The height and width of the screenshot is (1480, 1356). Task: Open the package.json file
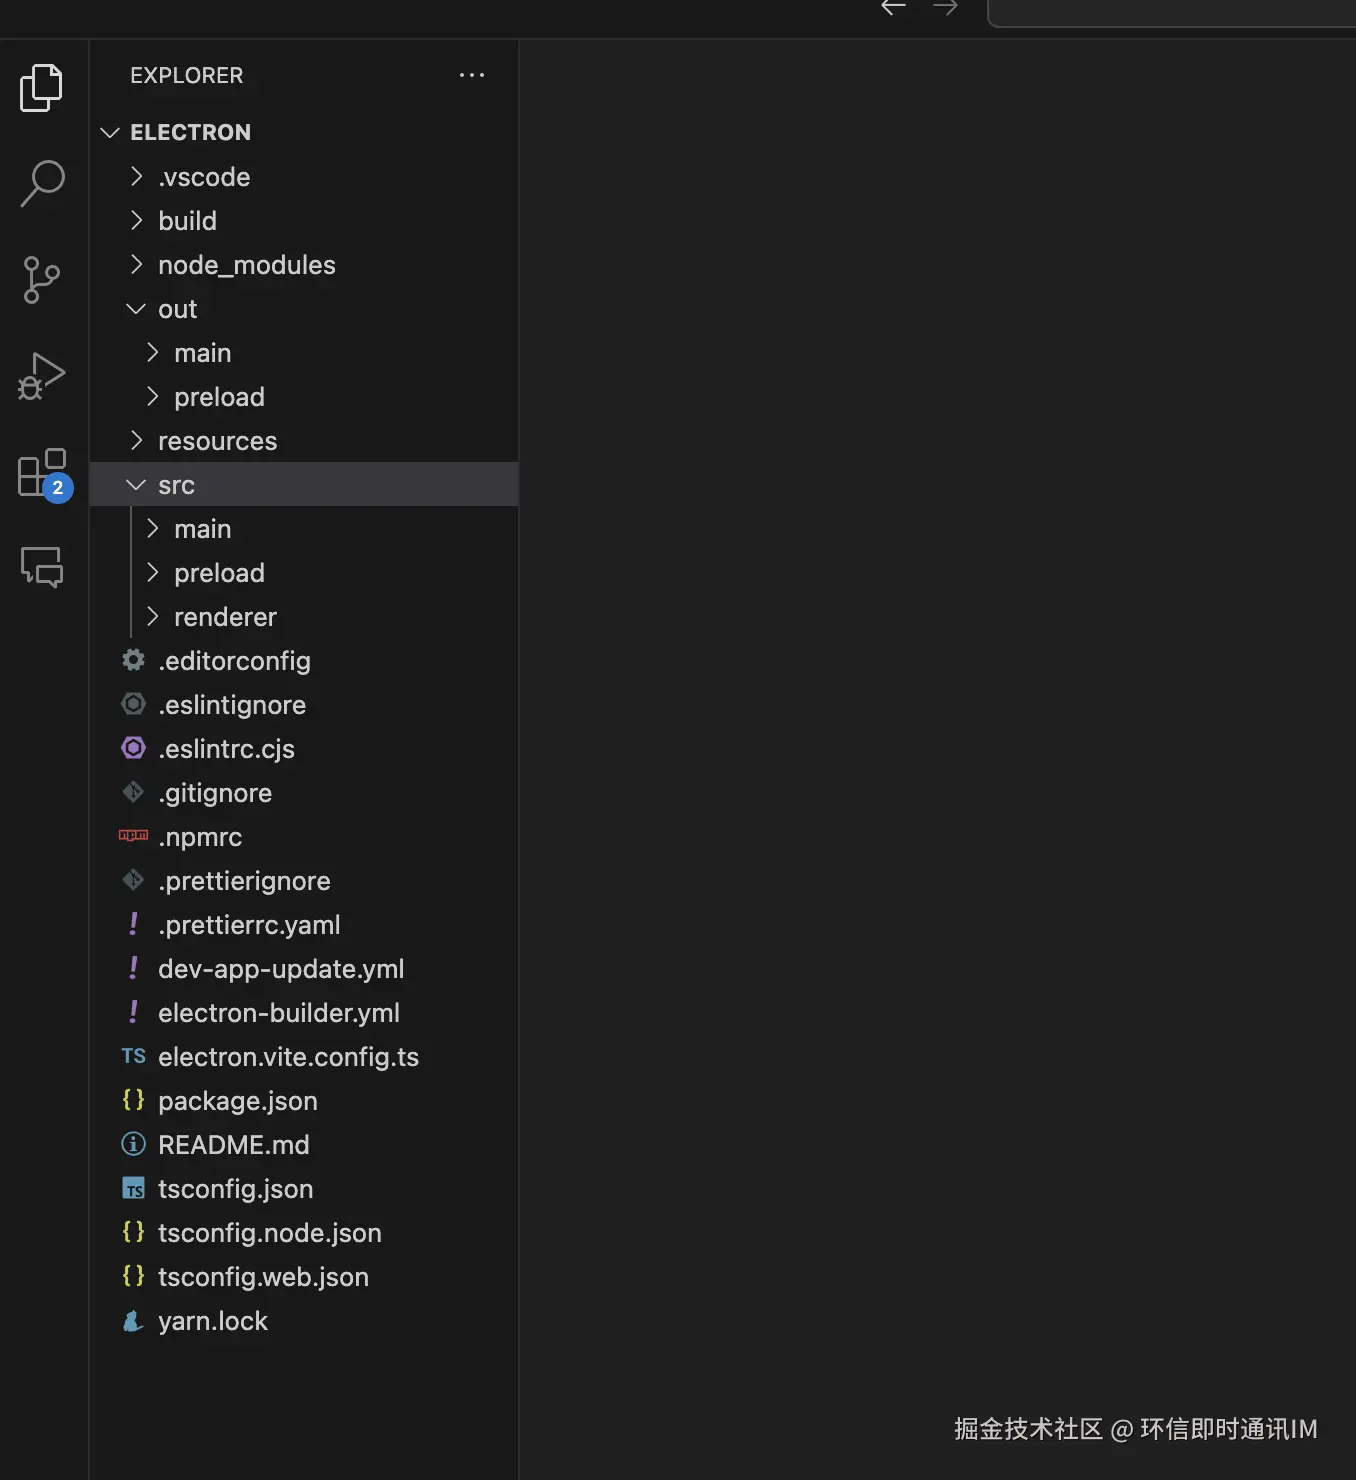(x=237, y=1101)
